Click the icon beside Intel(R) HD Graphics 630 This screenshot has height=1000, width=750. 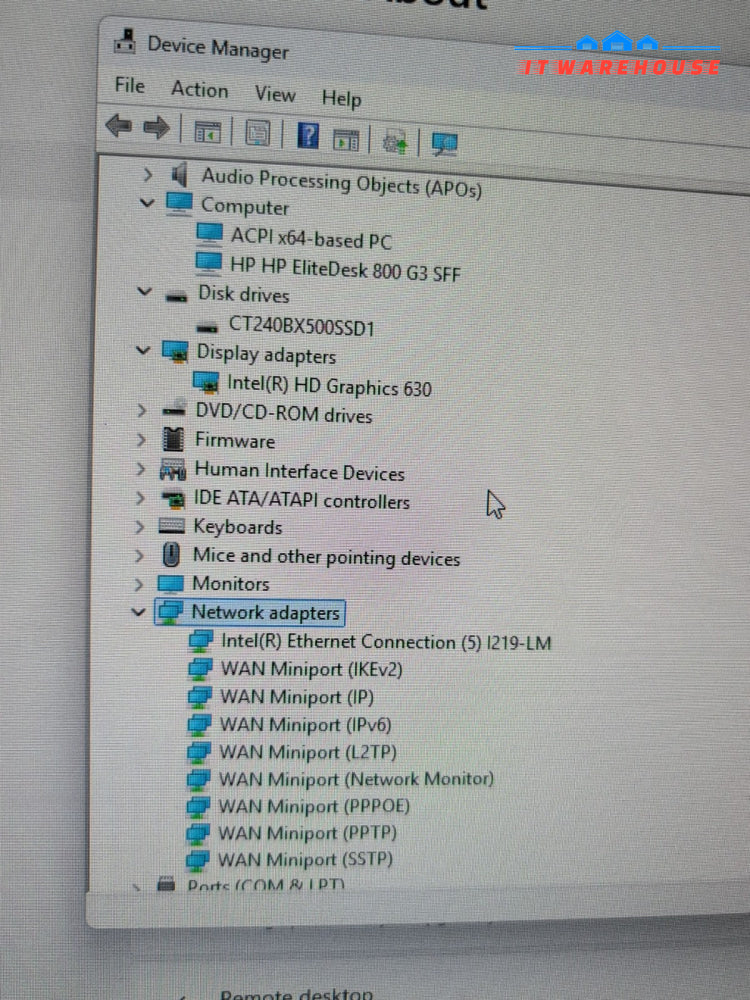(206, 382)
